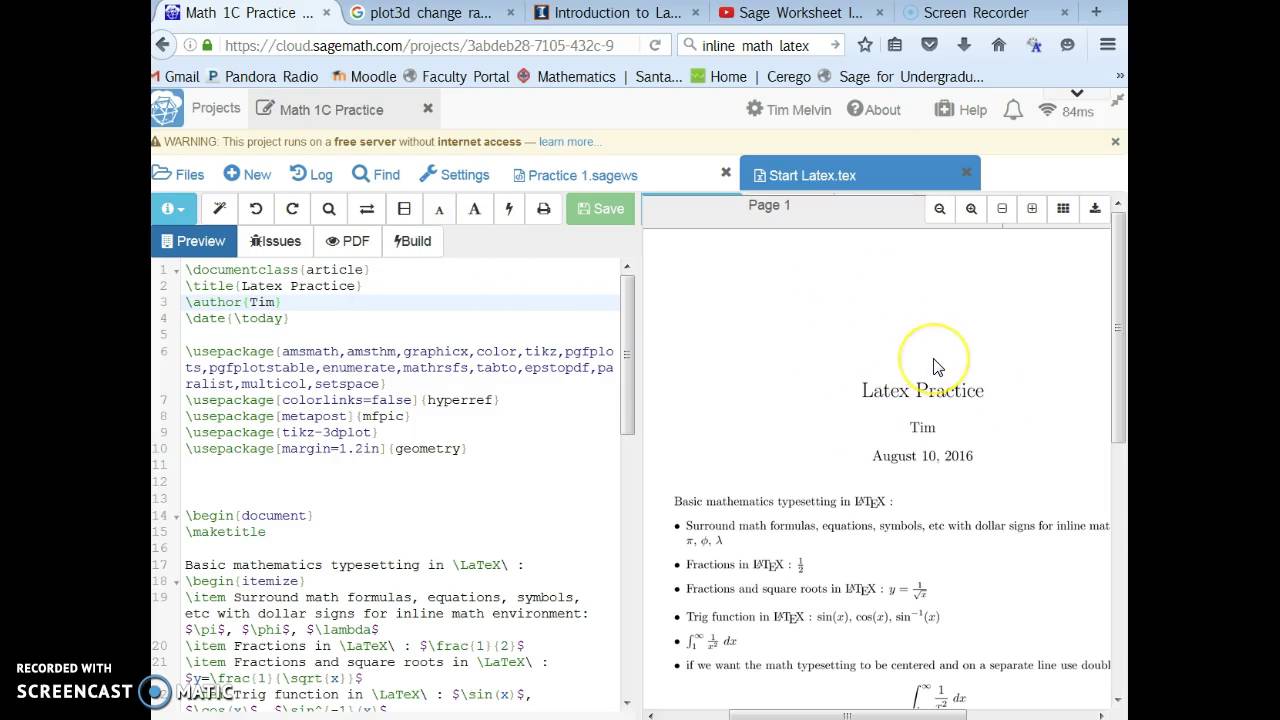This screenshot has width=1280, height=720.
Task: Print the document with the printer icon
Action: (x=543, y=208)
